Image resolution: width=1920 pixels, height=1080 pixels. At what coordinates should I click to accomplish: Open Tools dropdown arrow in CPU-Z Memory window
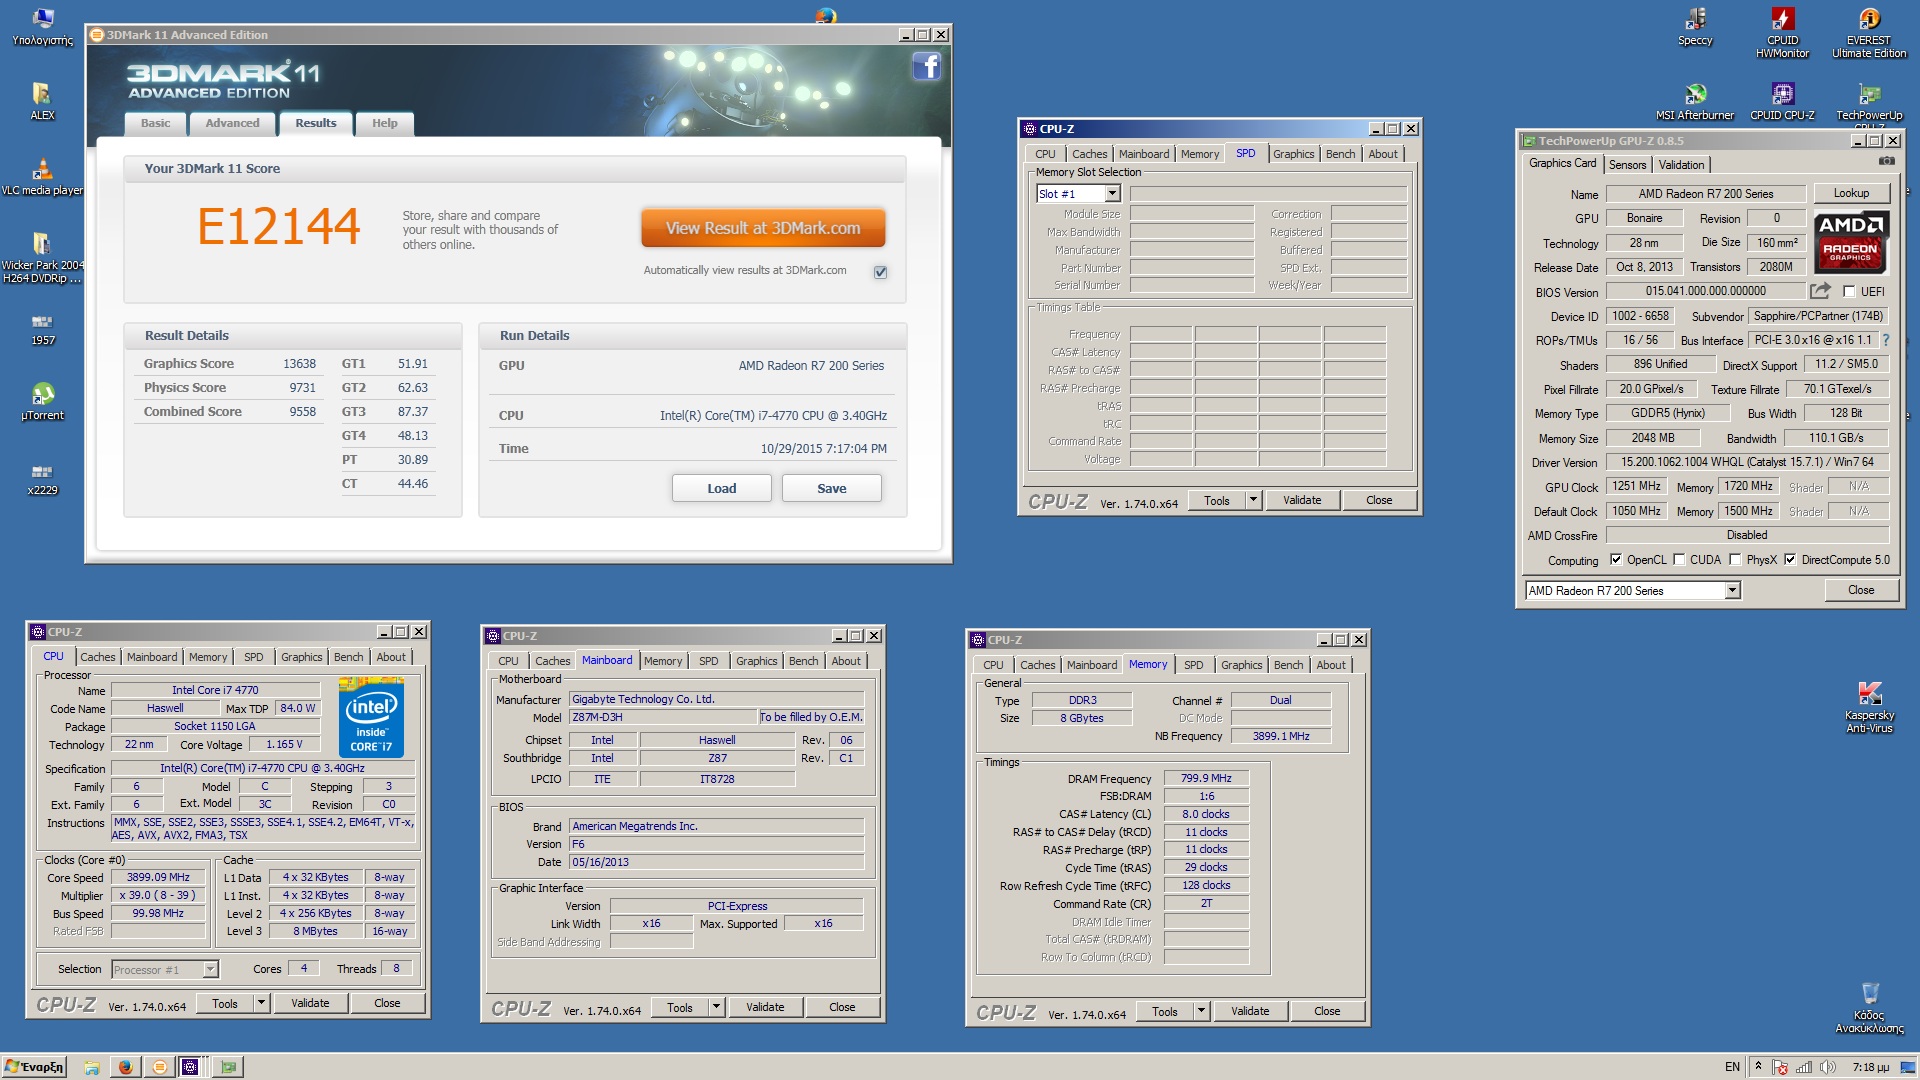pos(1201,1011)
